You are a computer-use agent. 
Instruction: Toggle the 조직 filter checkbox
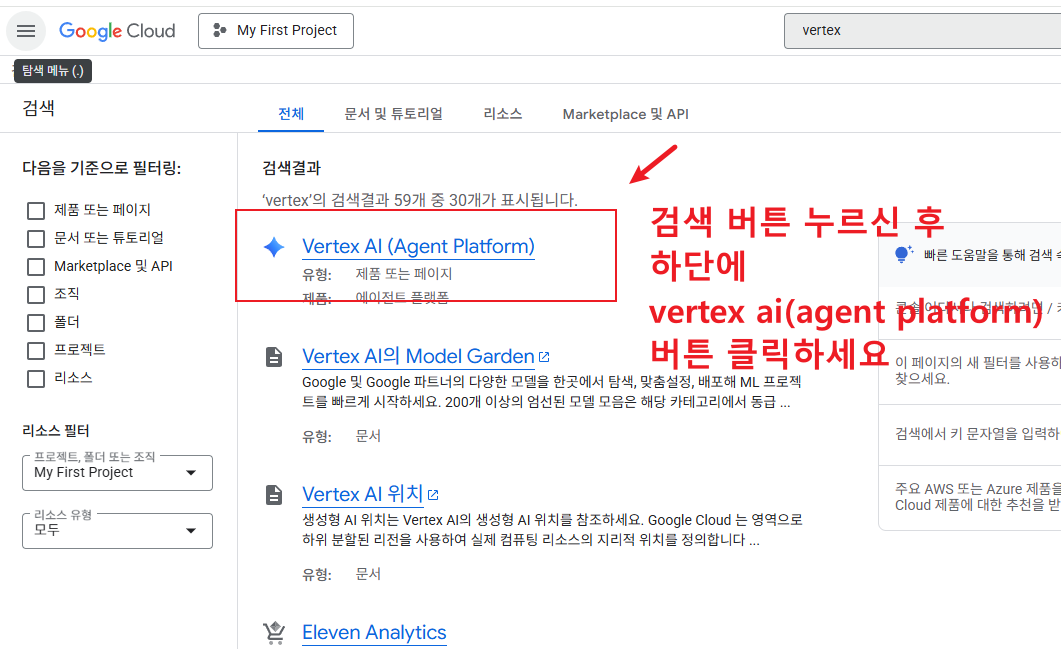click(x=36, y=294)
